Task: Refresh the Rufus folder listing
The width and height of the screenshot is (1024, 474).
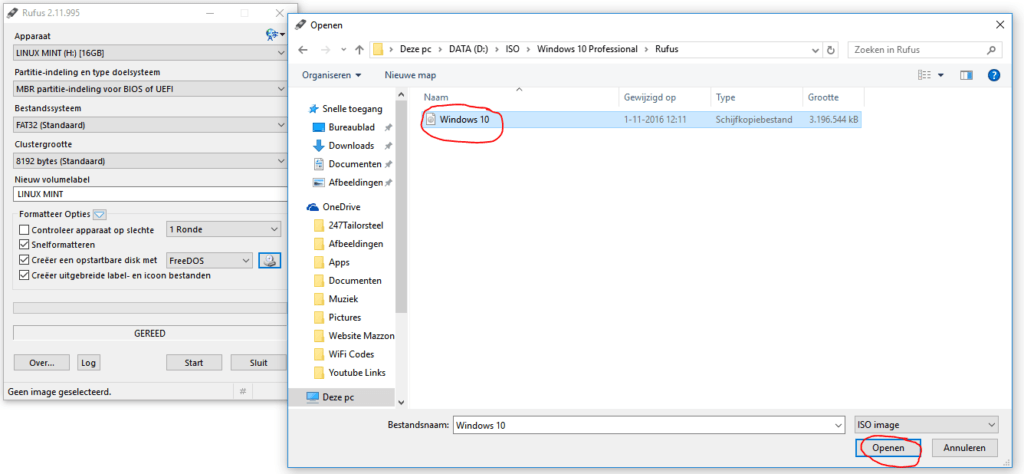Action: click(831, 50)
